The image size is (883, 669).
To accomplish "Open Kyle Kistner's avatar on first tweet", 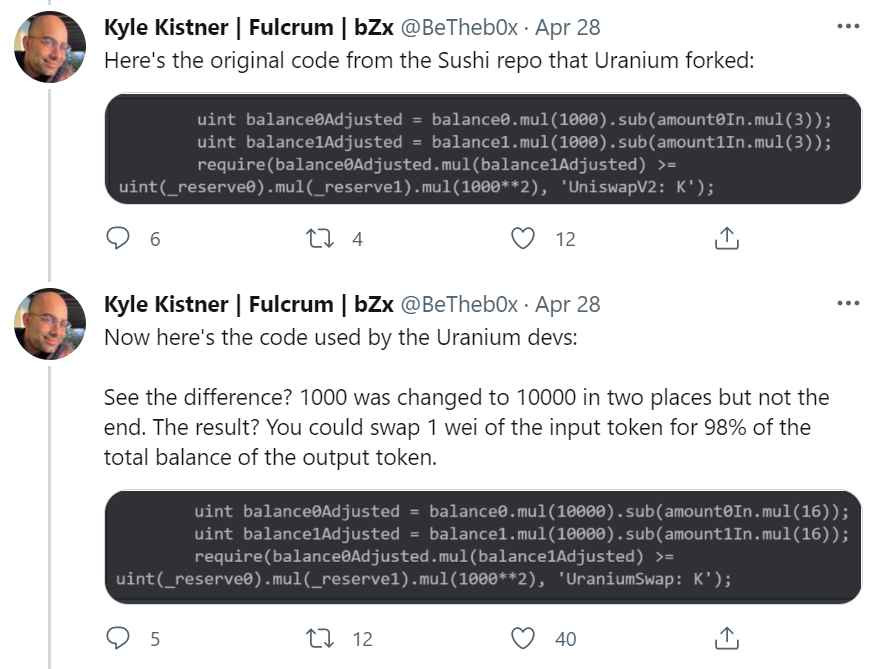I will tap(50, 47).
